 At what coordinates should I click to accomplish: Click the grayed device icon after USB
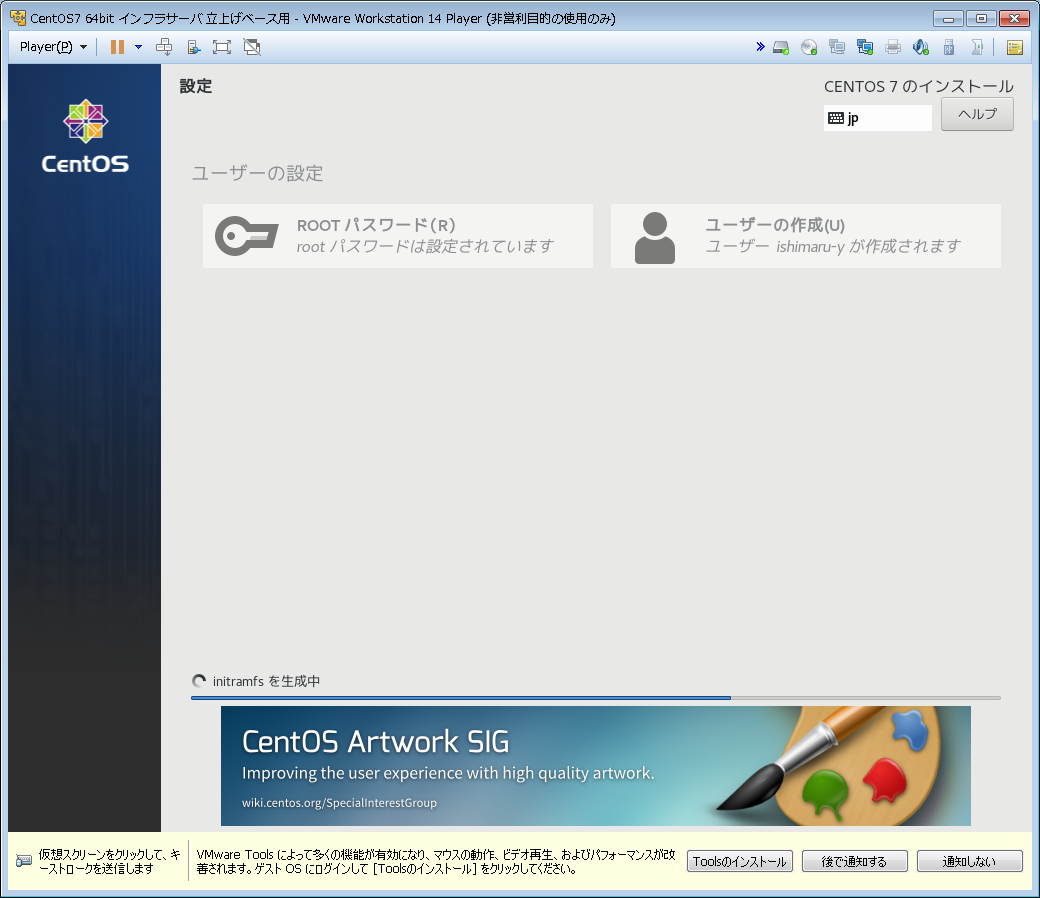(977, 47)
